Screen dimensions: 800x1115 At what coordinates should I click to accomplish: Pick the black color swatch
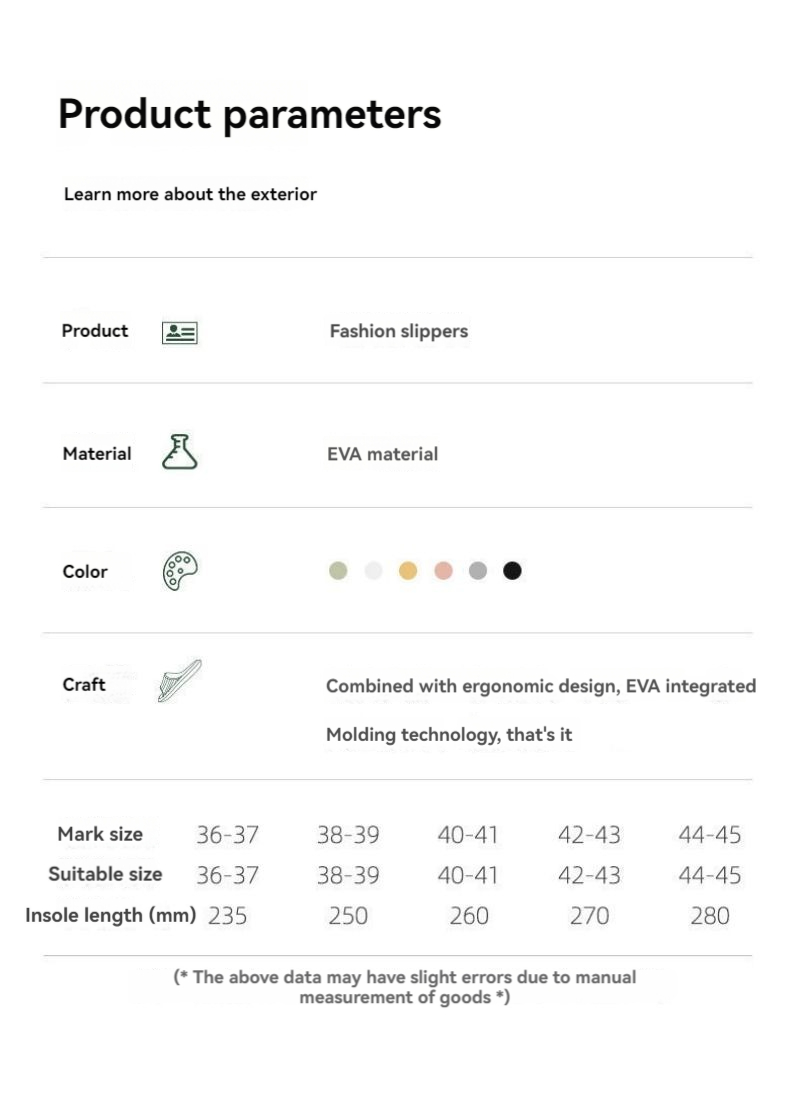(x=512, y=571)
